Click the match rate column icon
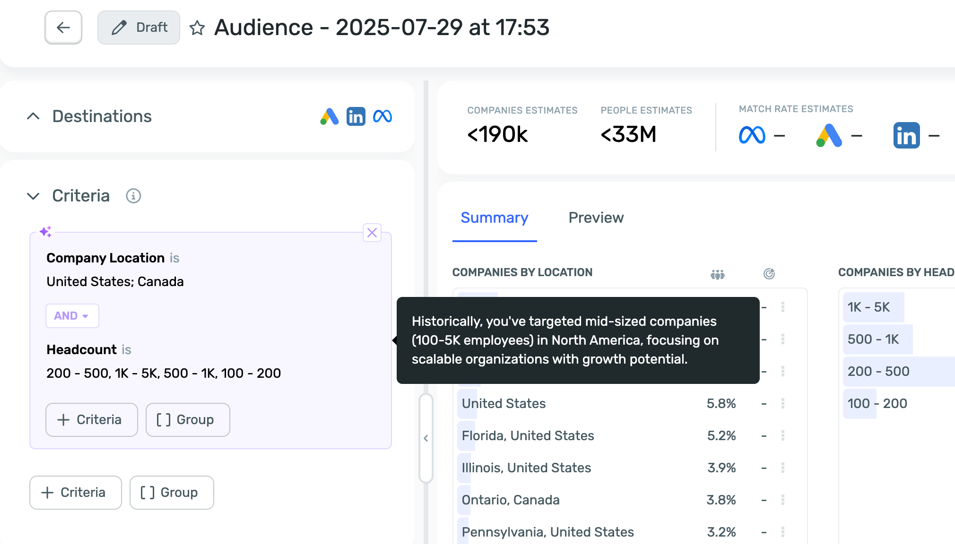Viewport: 955px width, 544px height. (768, 274)
